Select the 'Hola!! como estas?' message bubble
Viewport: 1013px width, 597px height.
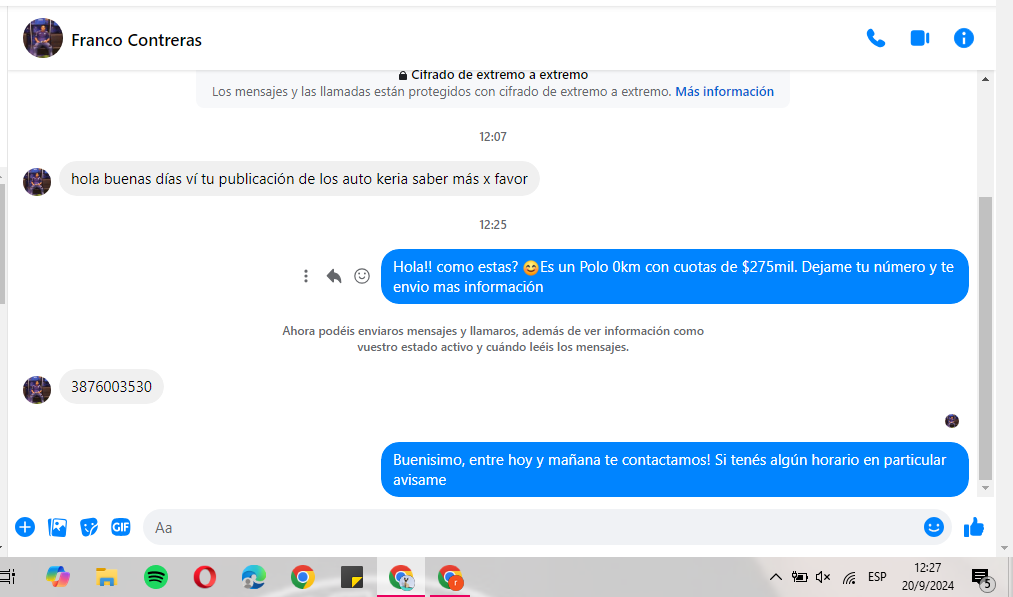[x=674, y=277]
